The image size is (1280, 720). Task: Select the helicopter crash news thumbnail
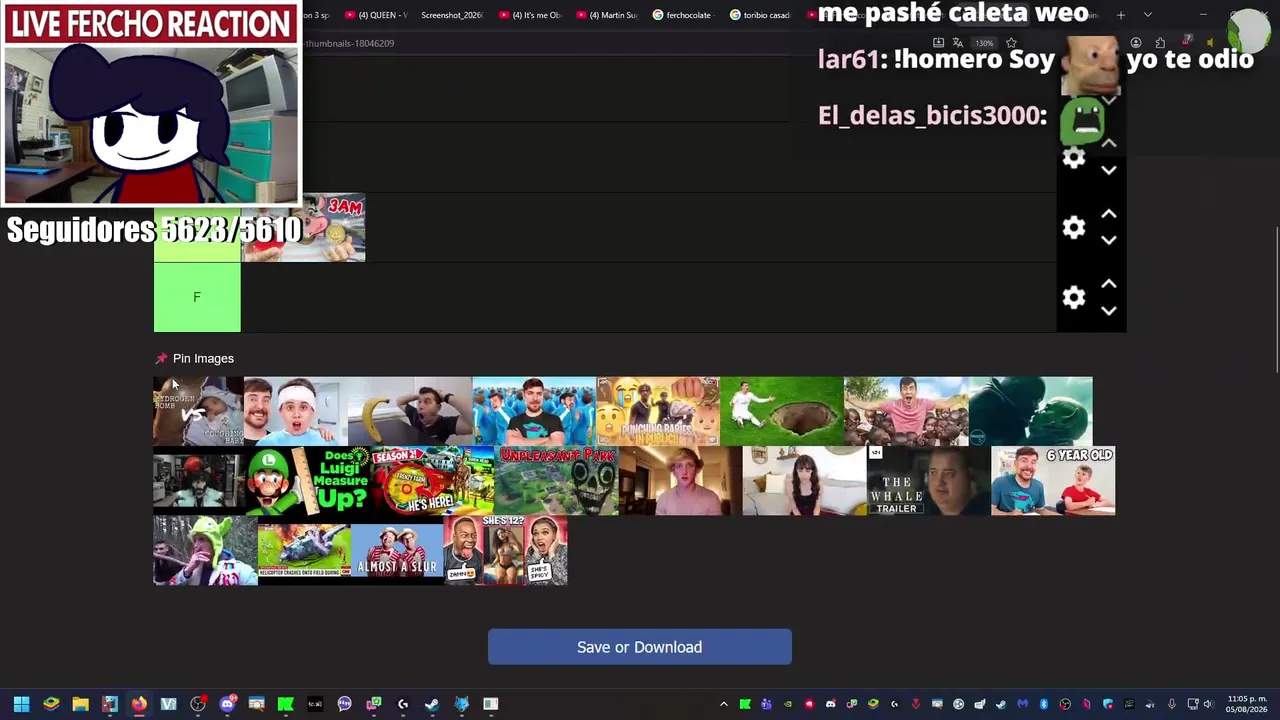[304, 551]
